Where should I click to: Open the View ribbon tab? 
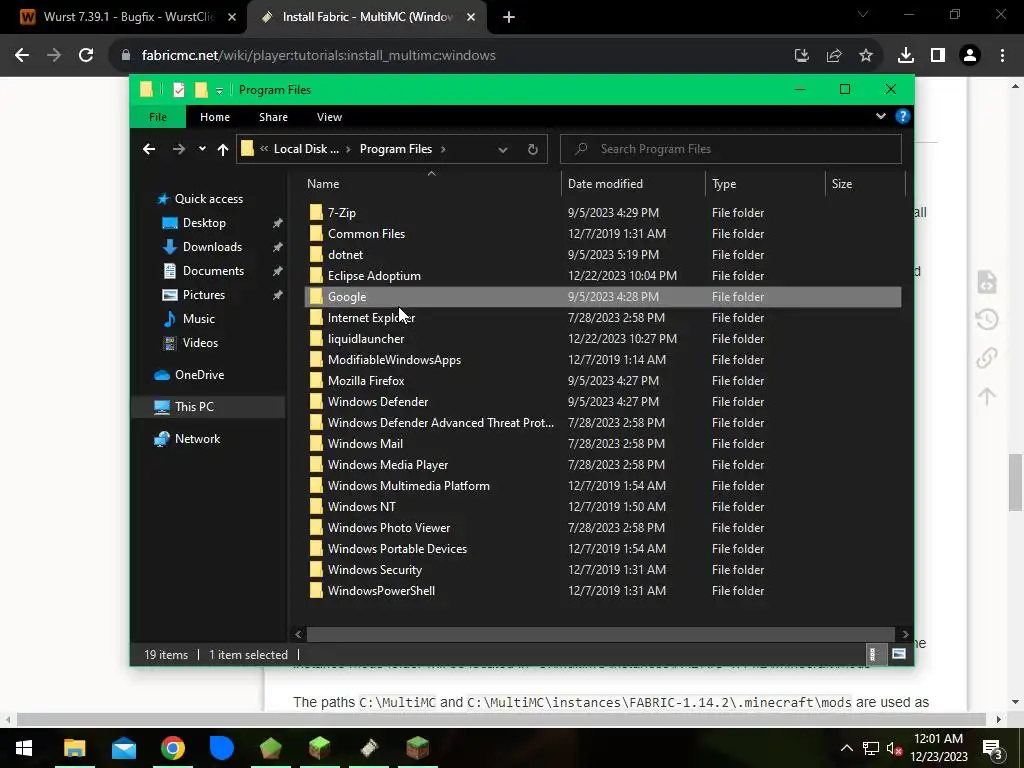click(x=329, y=117)
